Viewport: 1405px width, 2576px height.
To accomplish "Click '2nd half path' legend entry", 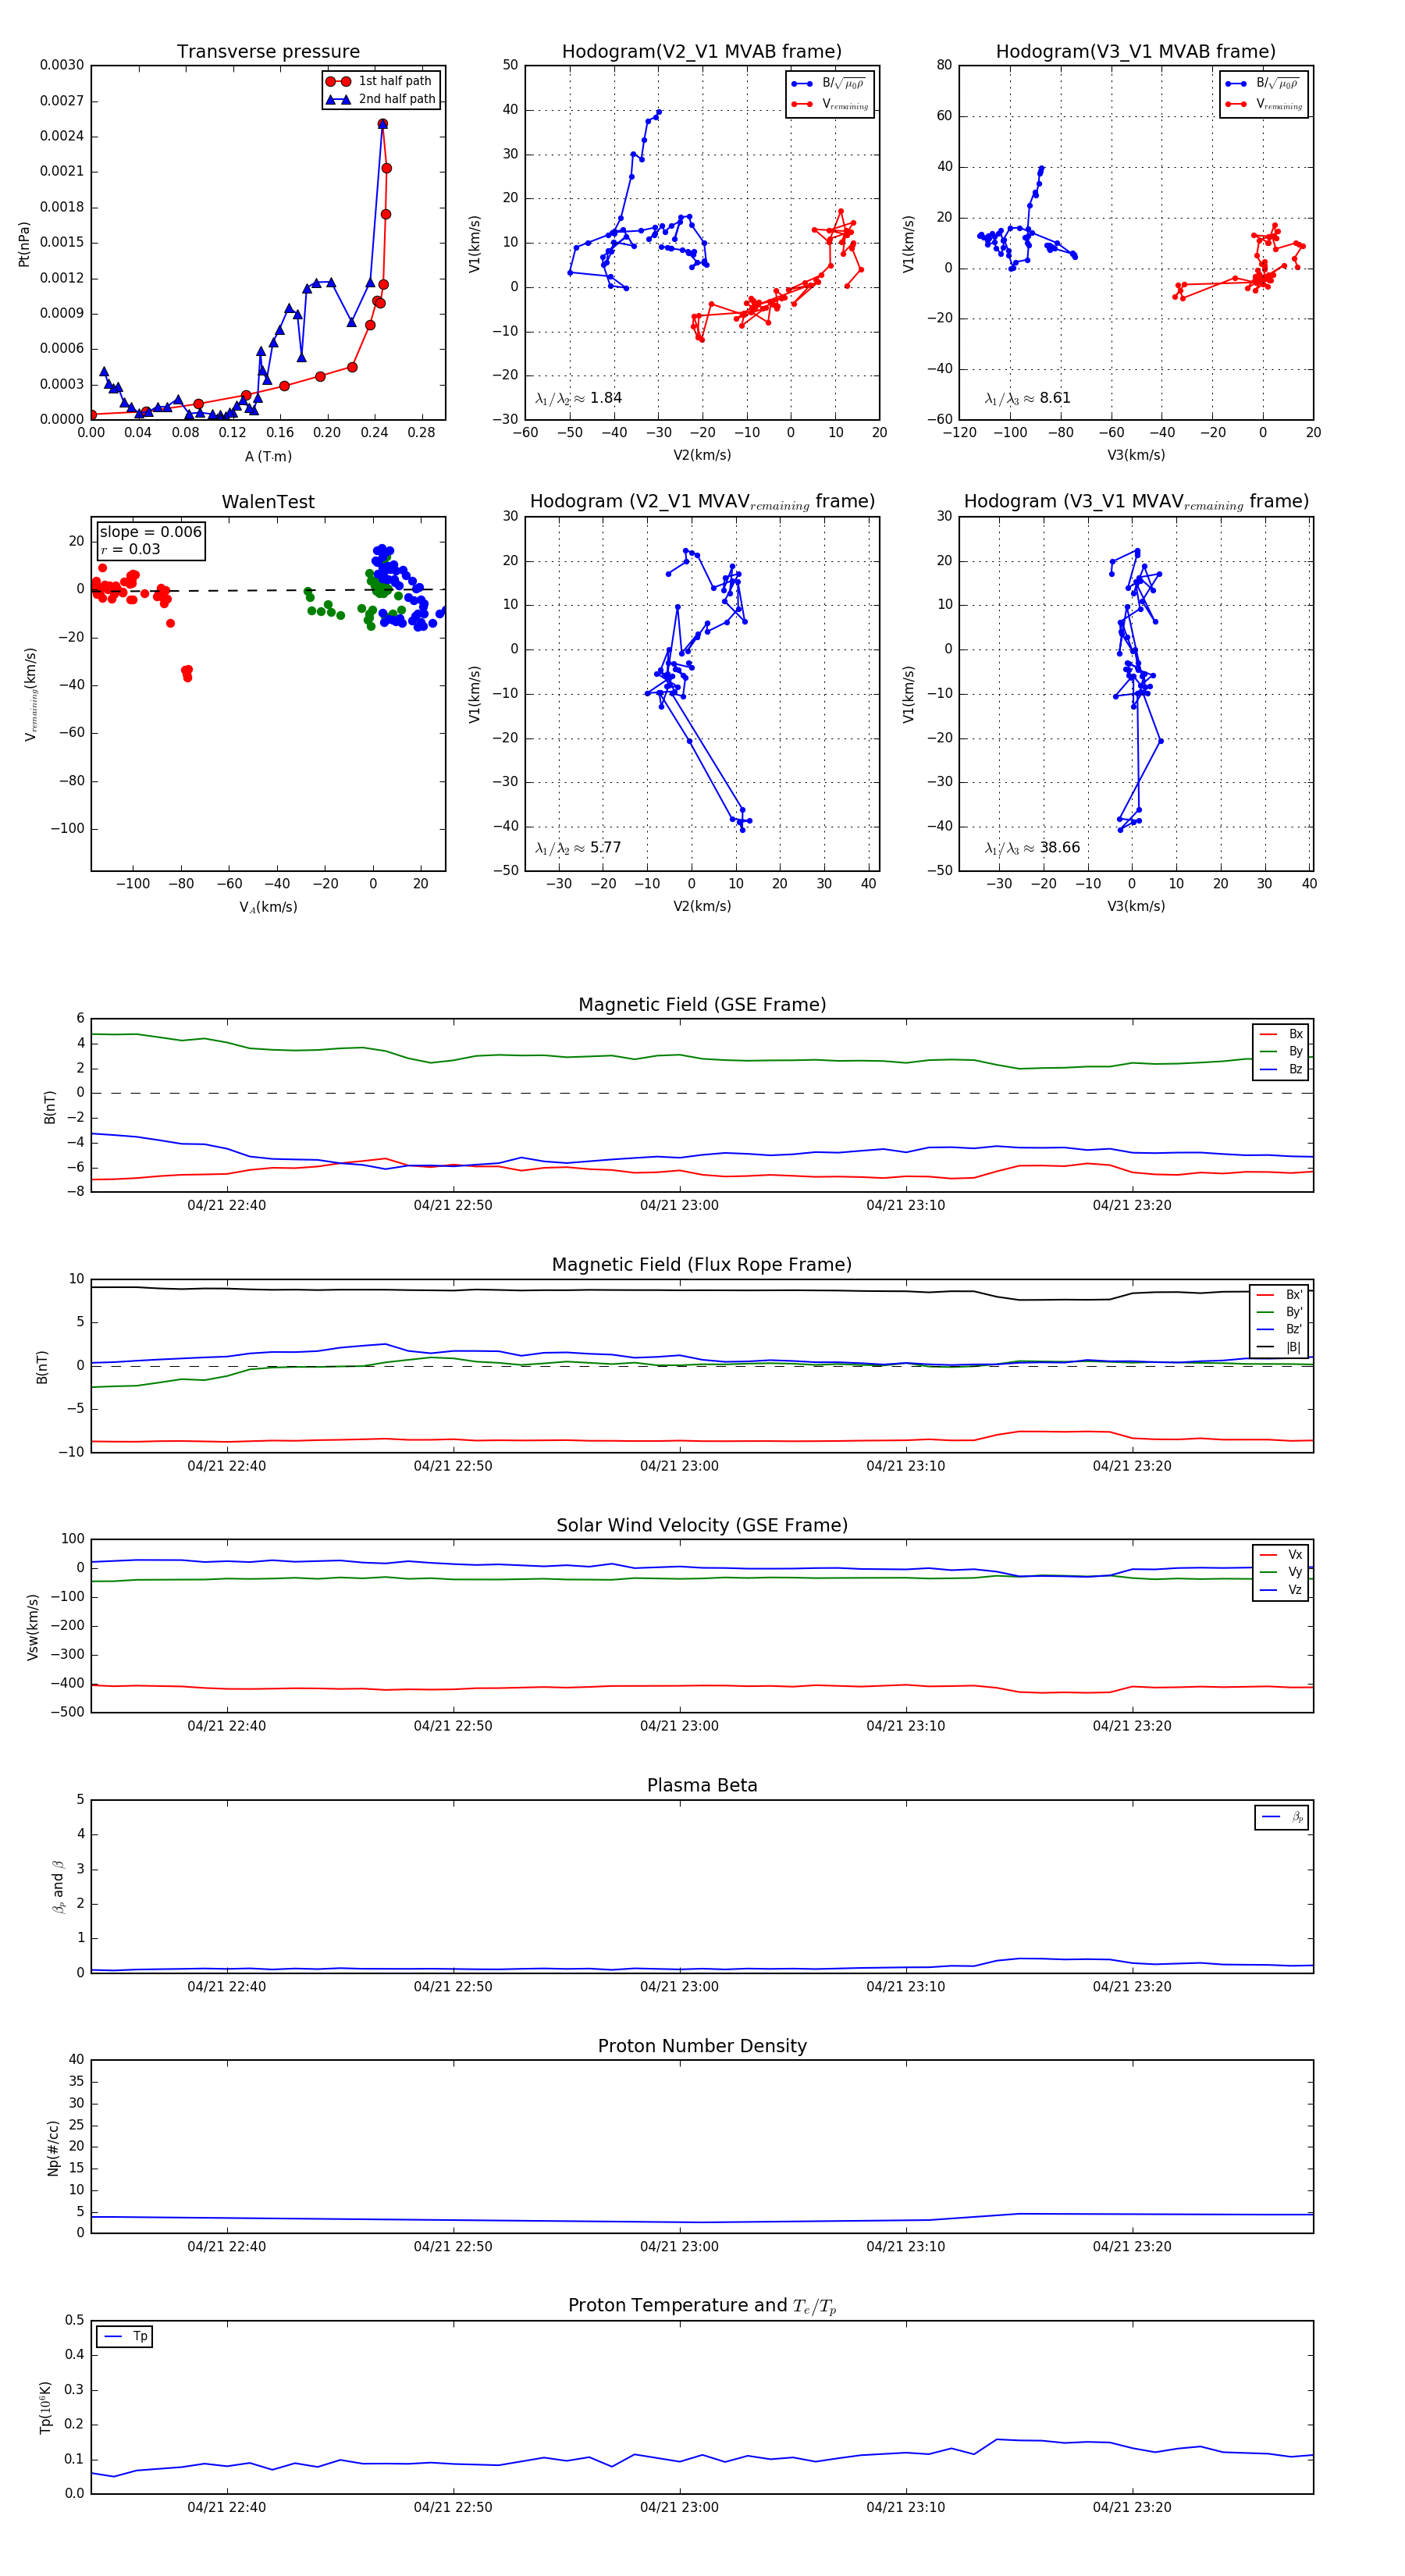I will [x=381, y=99].
